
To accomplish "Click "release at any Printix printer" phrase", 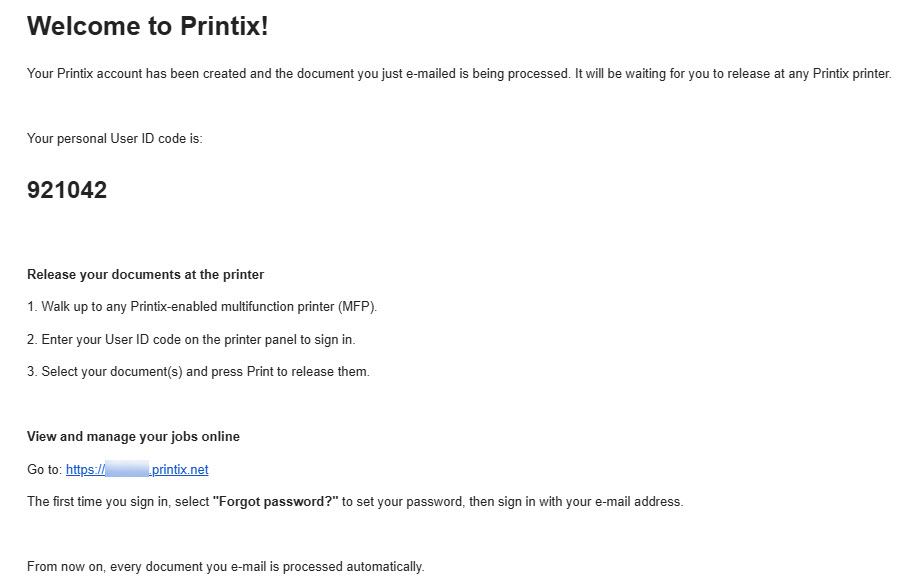I will click(809, 74).
